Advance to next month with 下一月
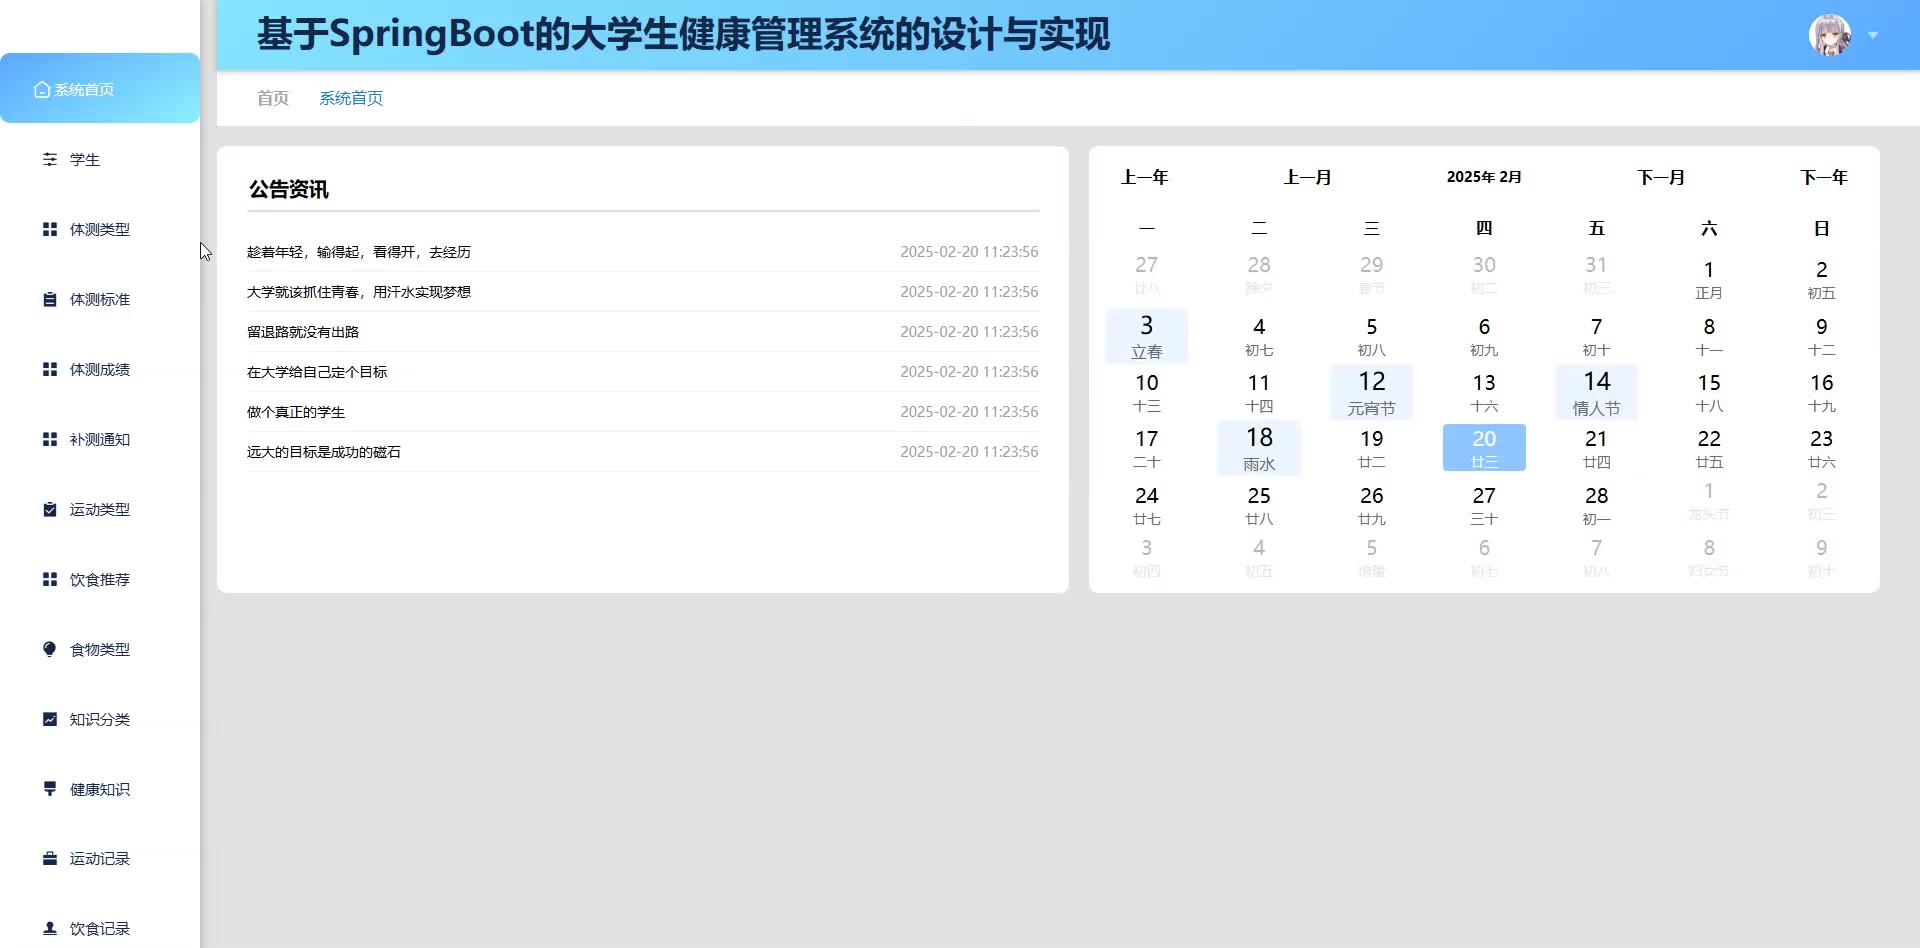Viewport: 1920px width, 948px height. (x=1661, y=177)
